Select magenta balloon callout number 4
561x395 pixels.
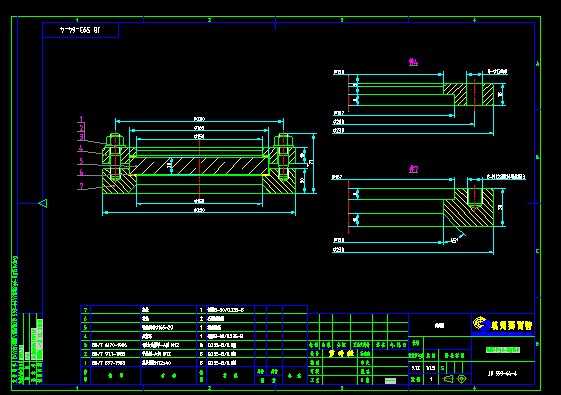[81, 148]
